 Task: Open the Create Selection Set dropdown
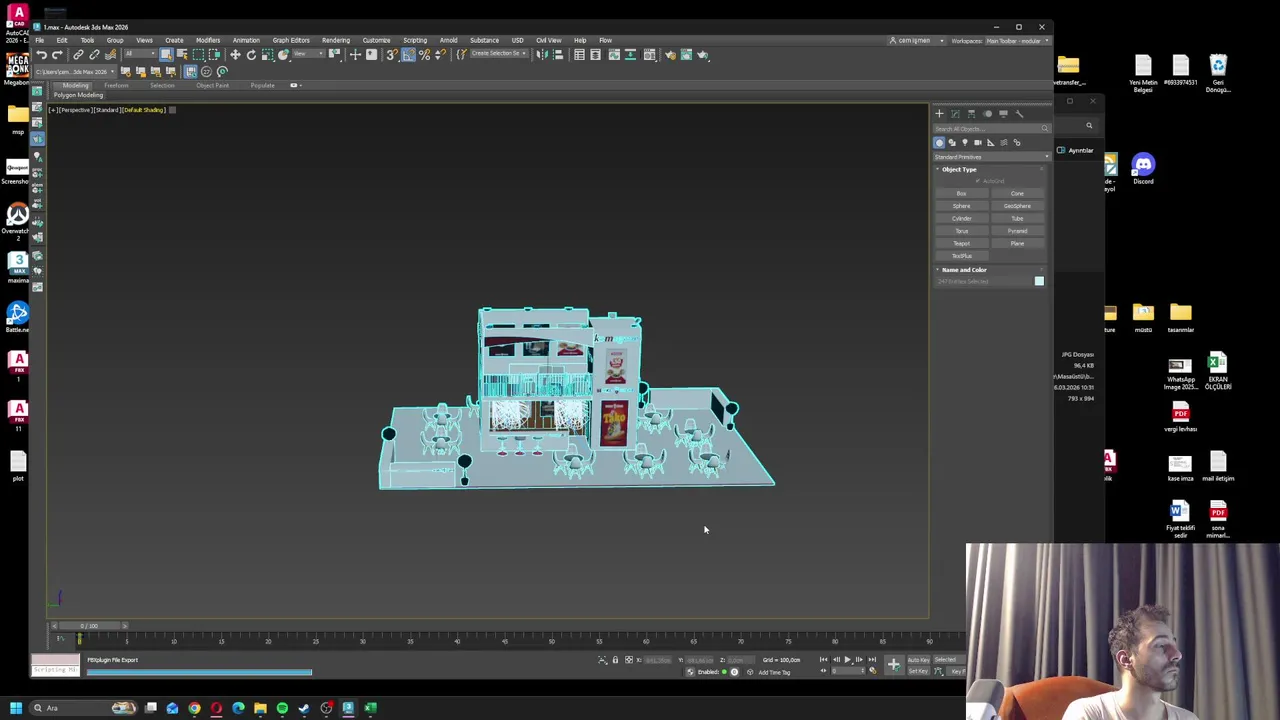coord(499,54)
